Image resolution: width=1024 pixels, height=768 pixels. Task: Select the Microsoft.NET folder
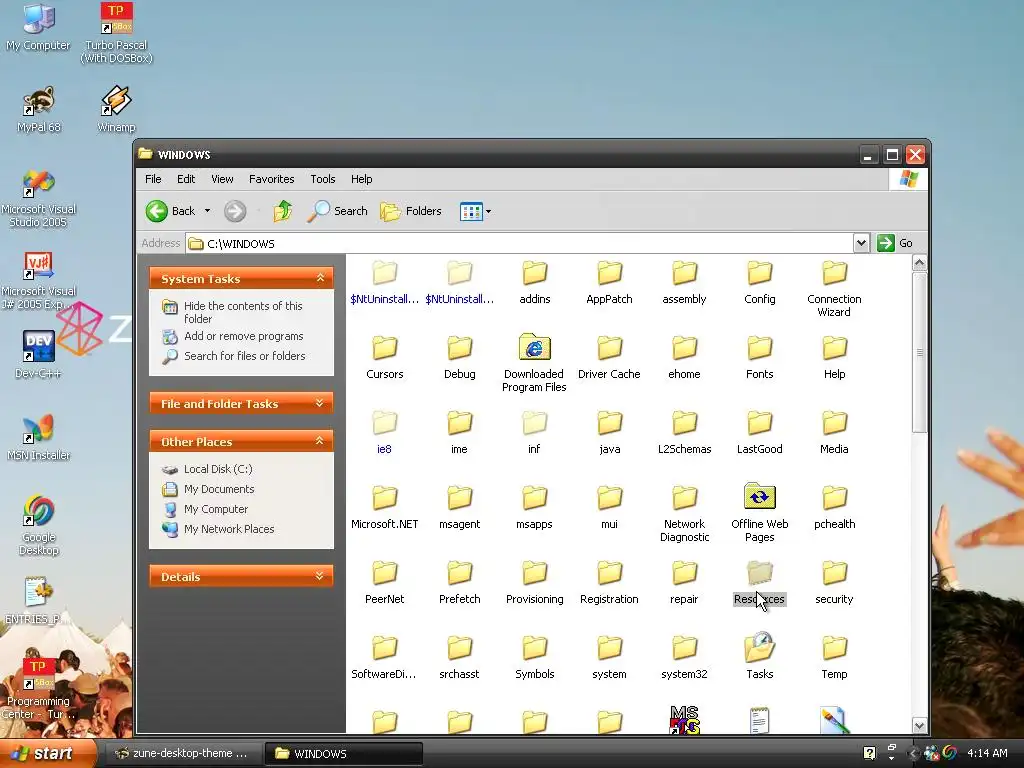(385, 507)
